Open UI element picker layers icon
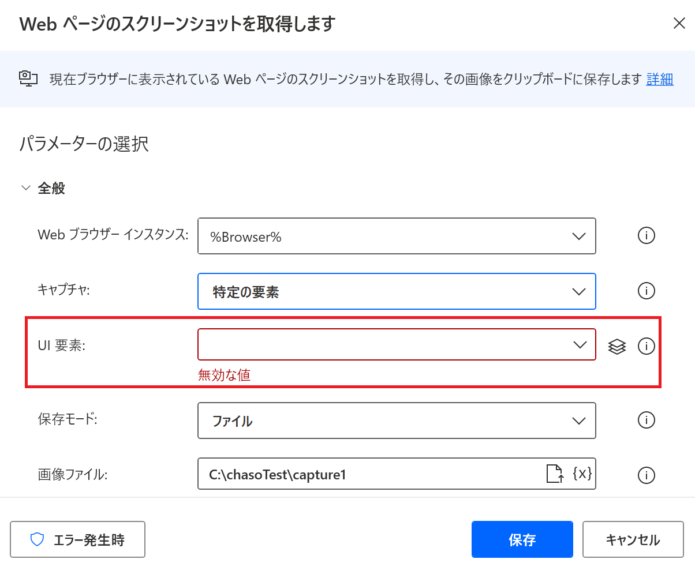 [617, 346]
